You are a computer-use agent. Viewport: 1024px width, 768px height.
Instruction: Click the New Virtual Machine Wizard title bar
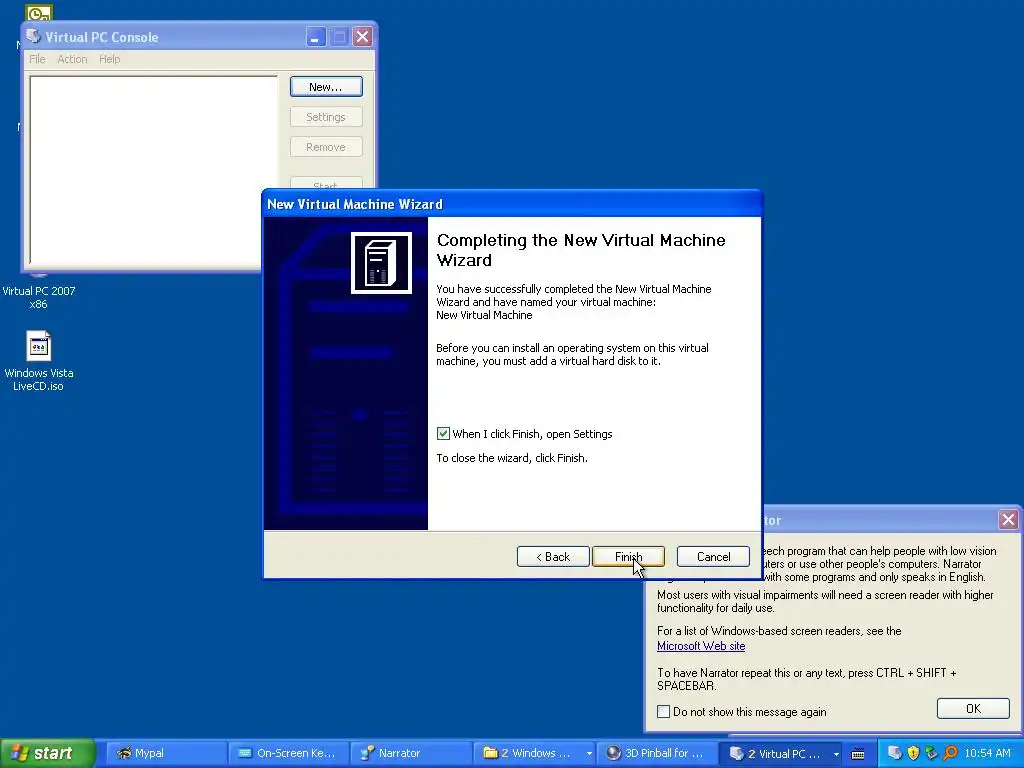511,204
